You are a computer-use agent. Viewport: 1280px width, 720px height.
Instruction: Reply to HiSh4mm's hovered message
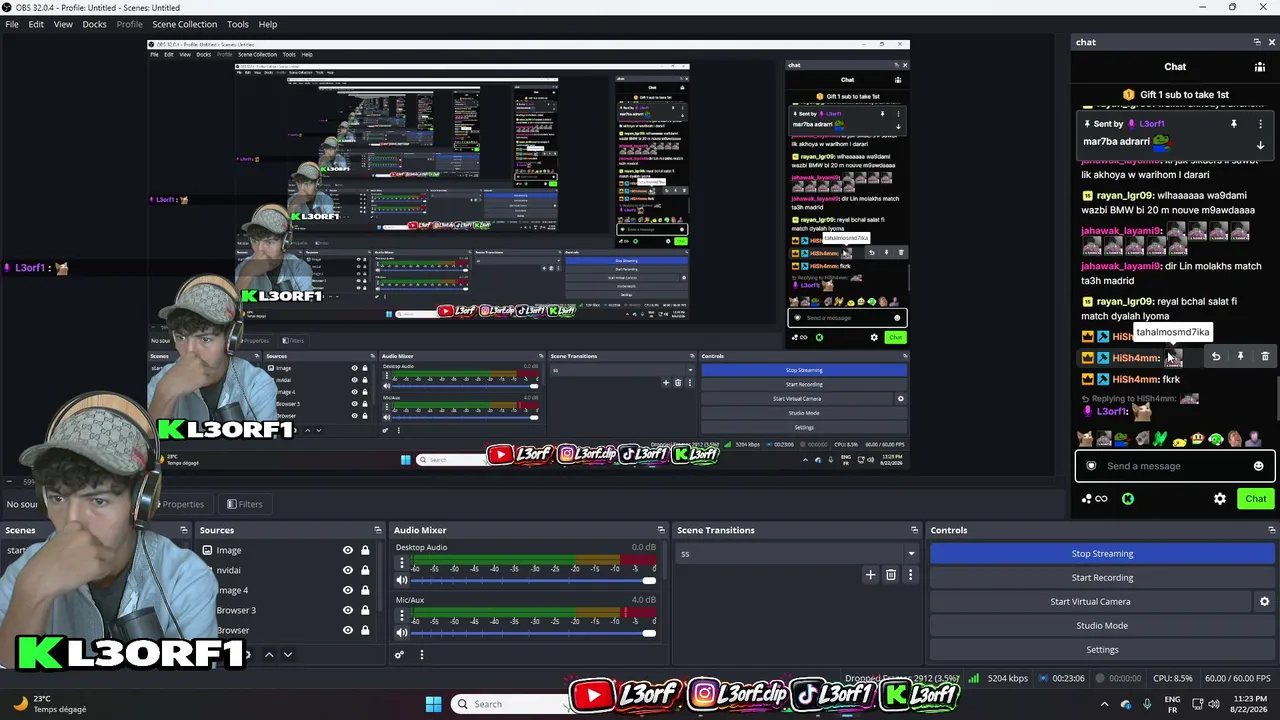click(x=1216, y=357)
